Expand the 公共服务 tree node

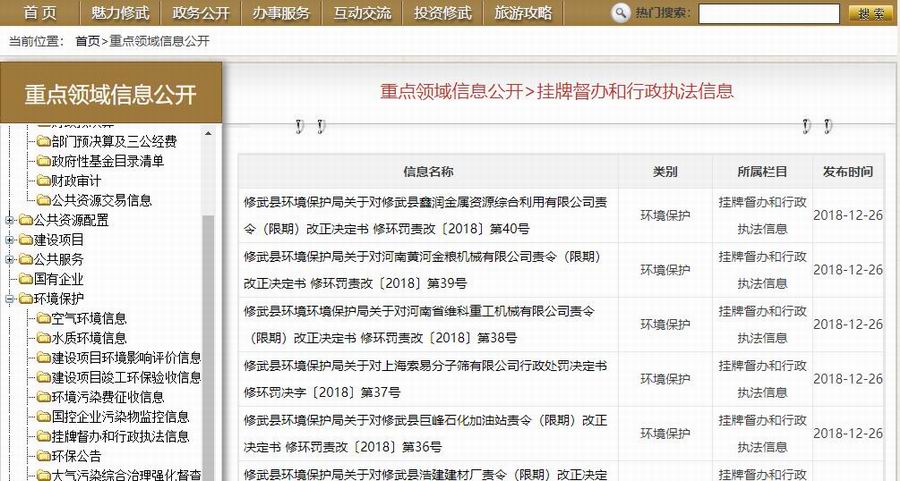point(9,259)
